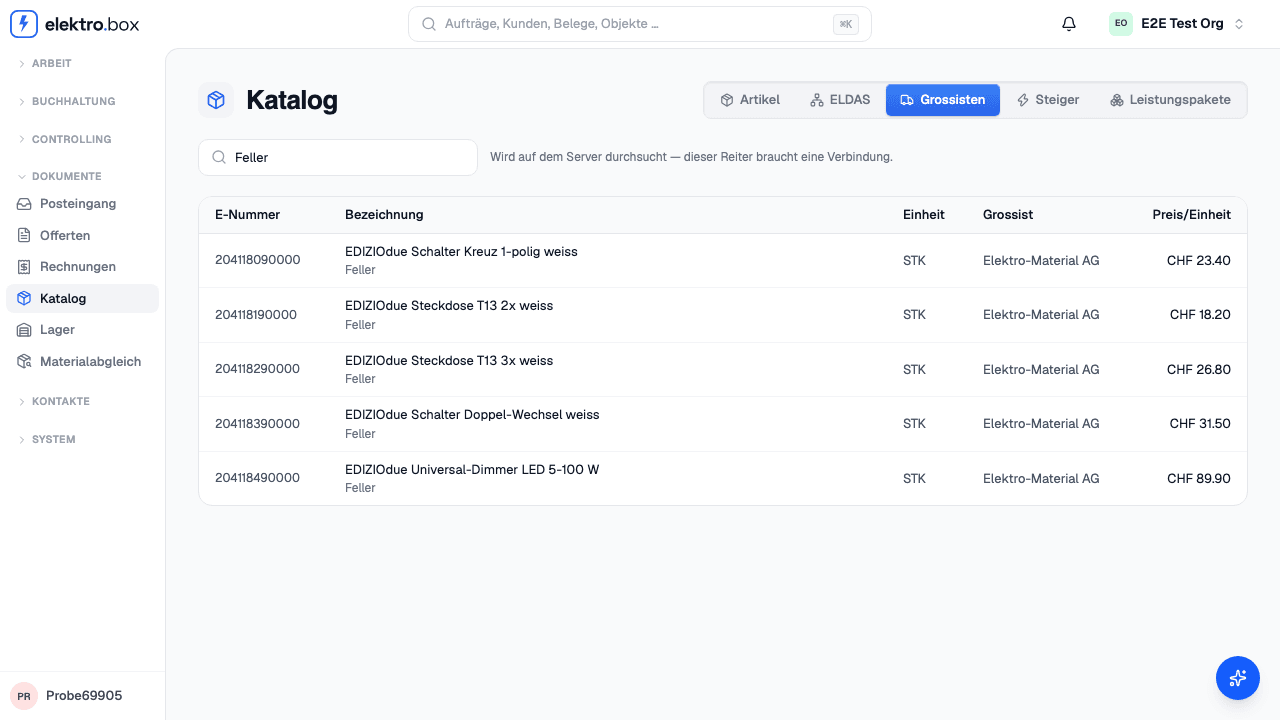The height and width of the screenshot is (720, 1280).
Task: Expand the ARBEIT sidebar section
Action: pos(82,63)
